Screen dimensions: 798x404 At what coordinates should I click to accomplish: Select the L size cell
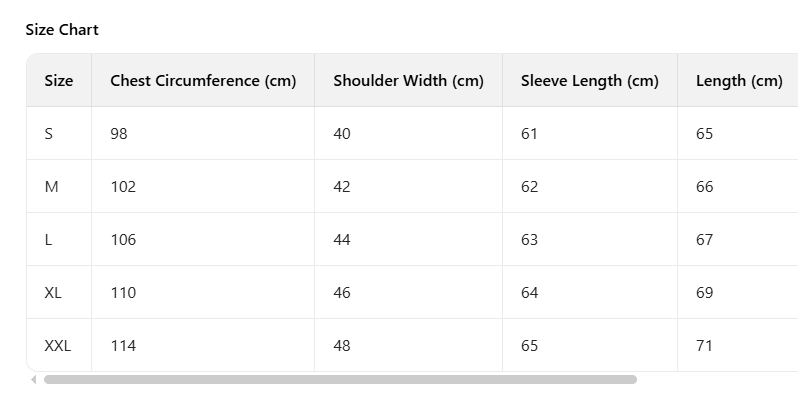click(x=49, y=239)
